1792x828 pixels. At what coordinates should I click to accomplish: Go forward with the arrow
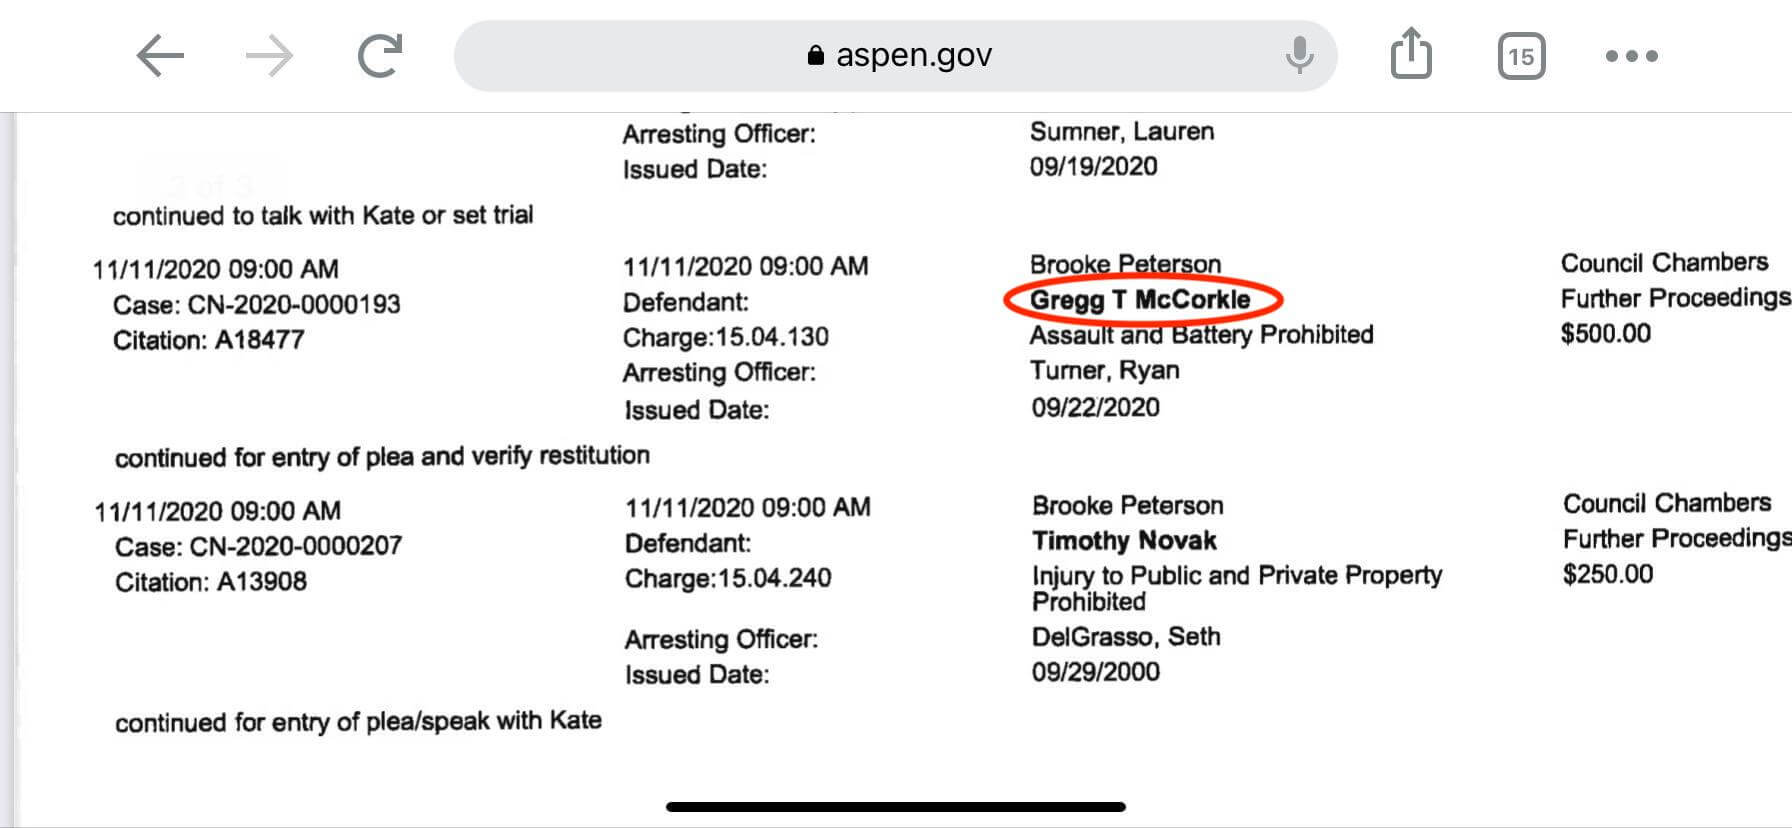(269, 56)
